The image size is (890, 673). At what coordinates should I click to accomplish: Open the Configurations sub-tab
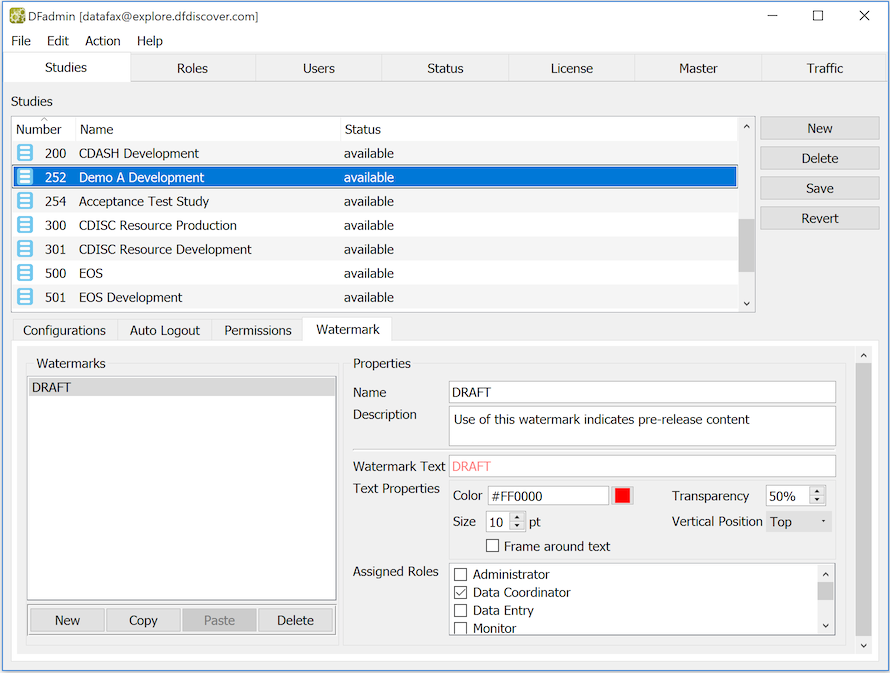[x=64, y=330]
